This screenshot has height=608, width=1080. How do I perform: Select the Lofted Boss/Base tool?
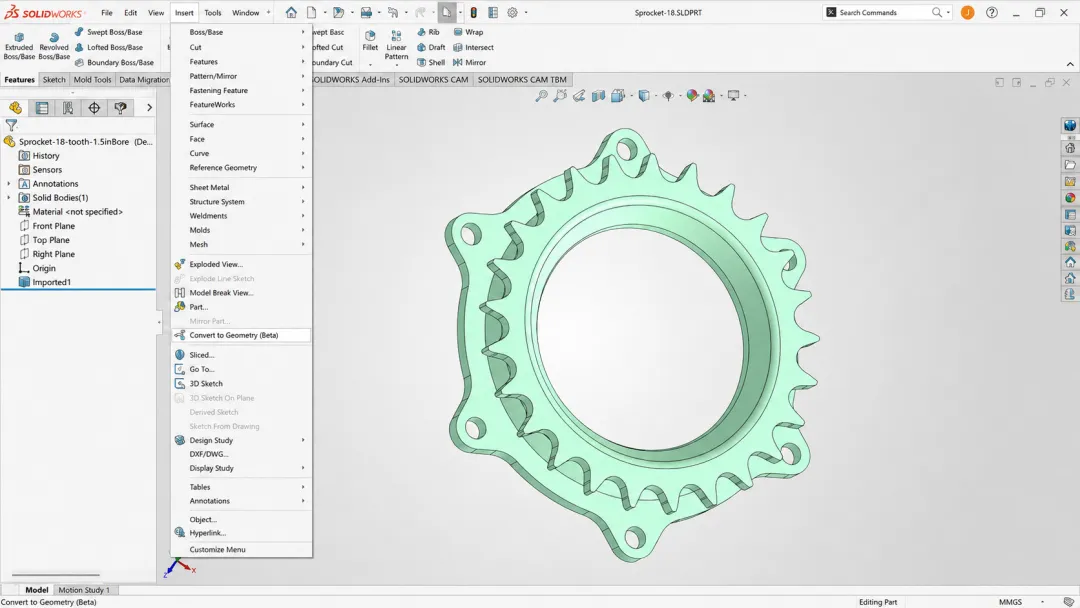(x=109, y=47)
